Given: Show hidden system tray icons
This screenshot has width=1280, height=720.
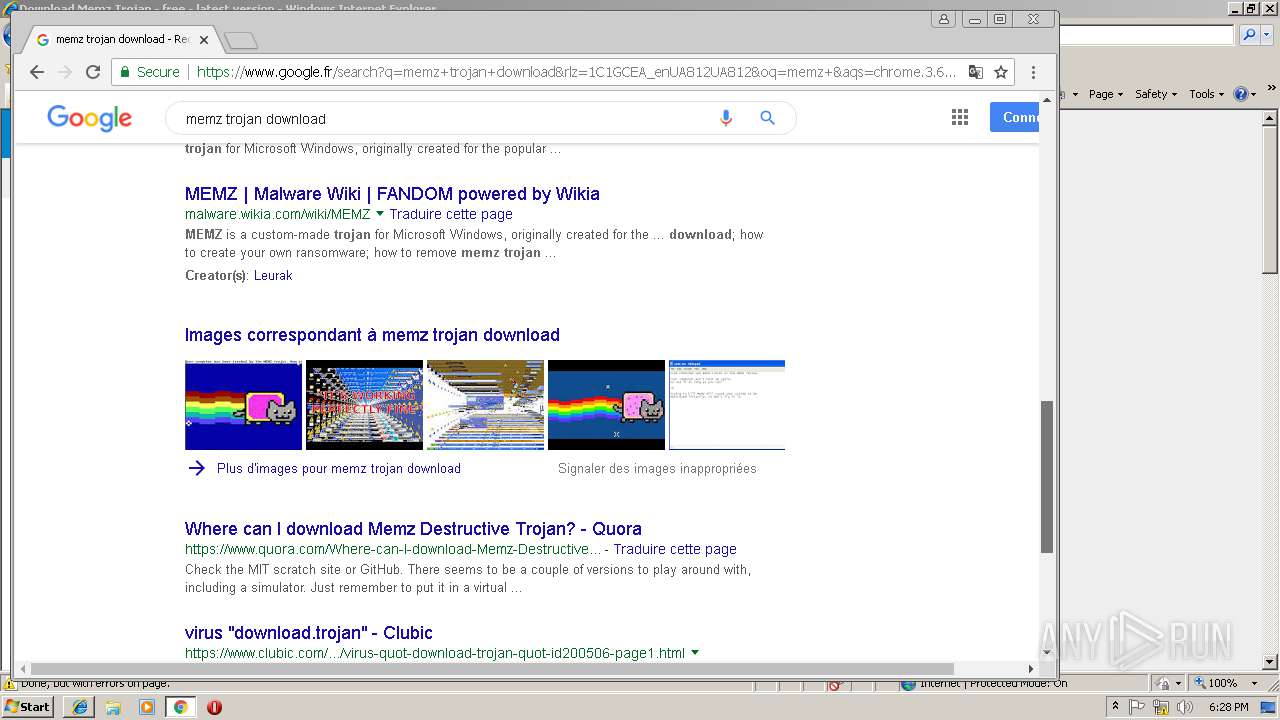Looking at the screenshot, I should coord(1116,706).
